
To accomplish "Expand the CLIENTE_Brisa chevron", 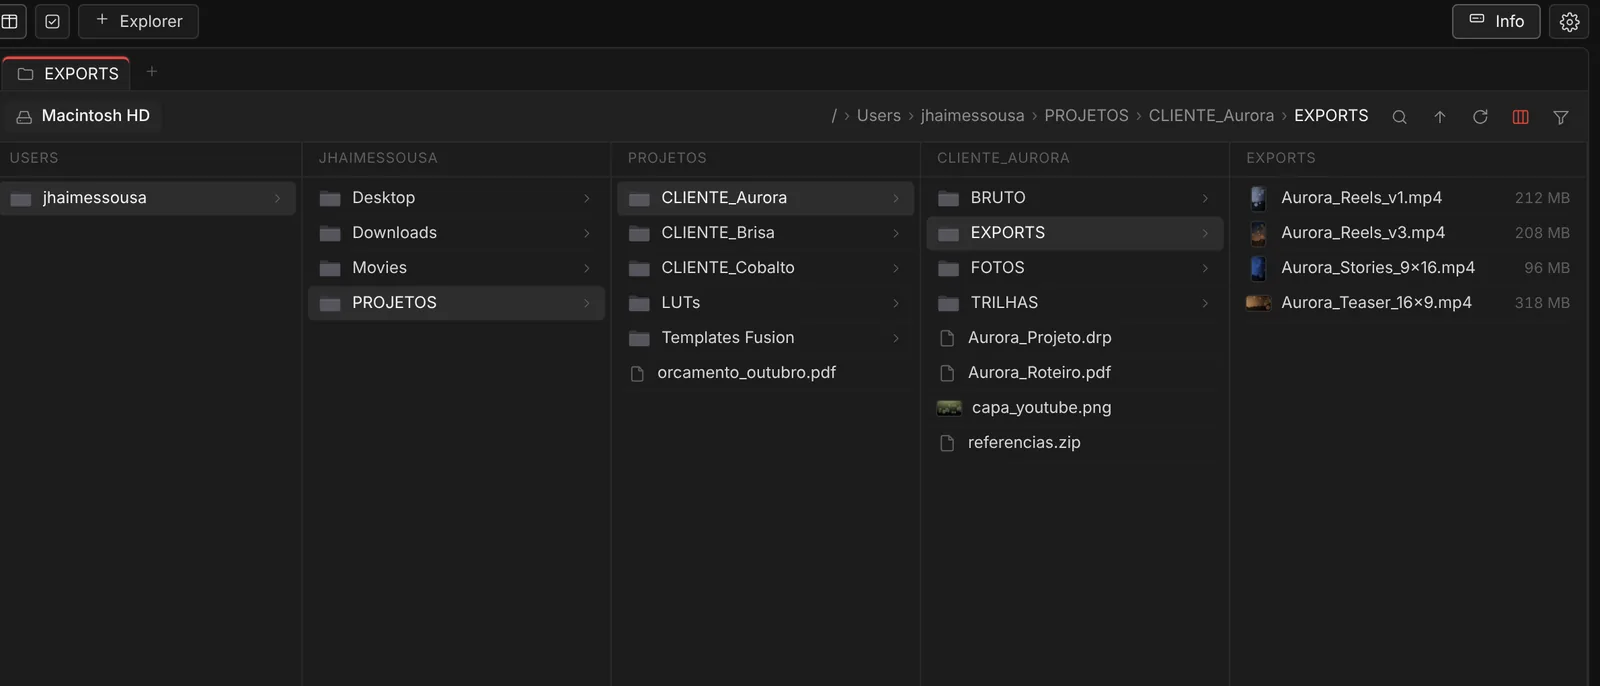I will coord(896,233).
